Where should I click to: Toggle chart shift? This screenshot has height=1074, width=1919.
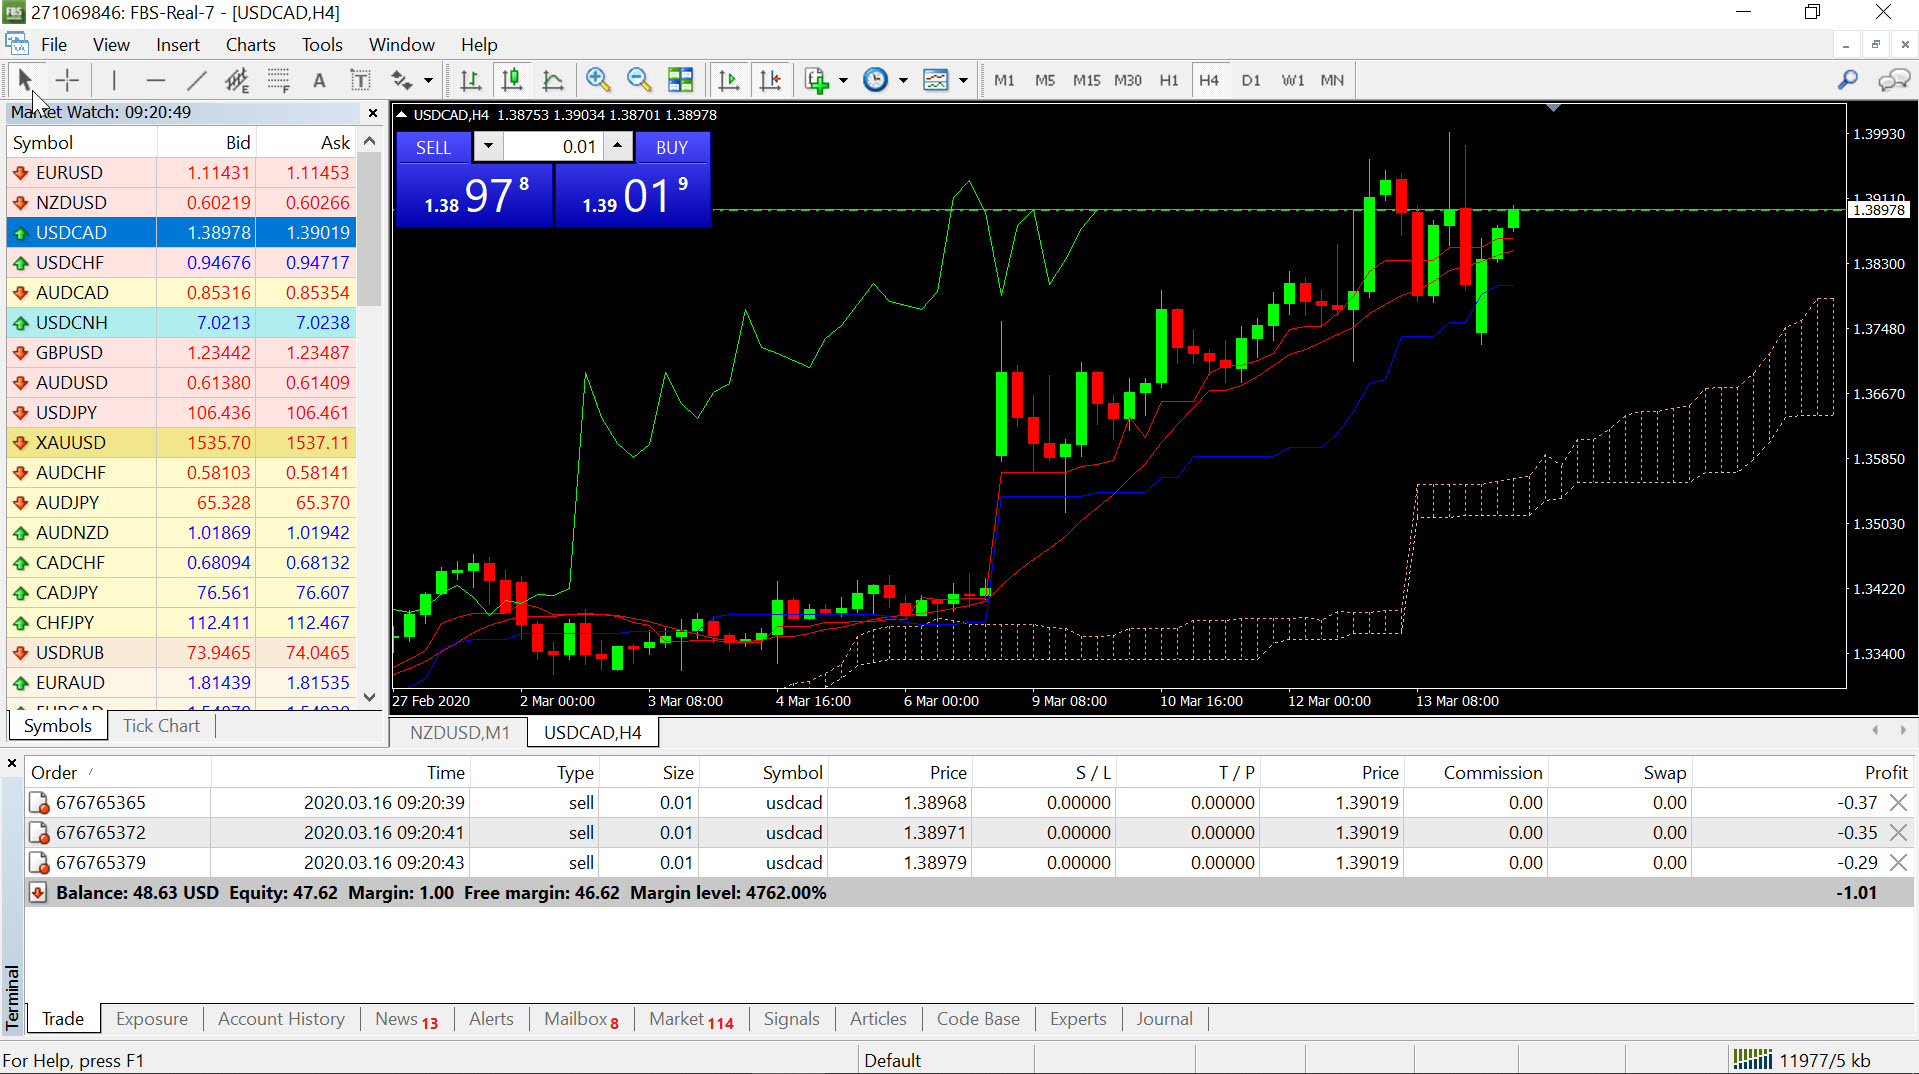770,80
